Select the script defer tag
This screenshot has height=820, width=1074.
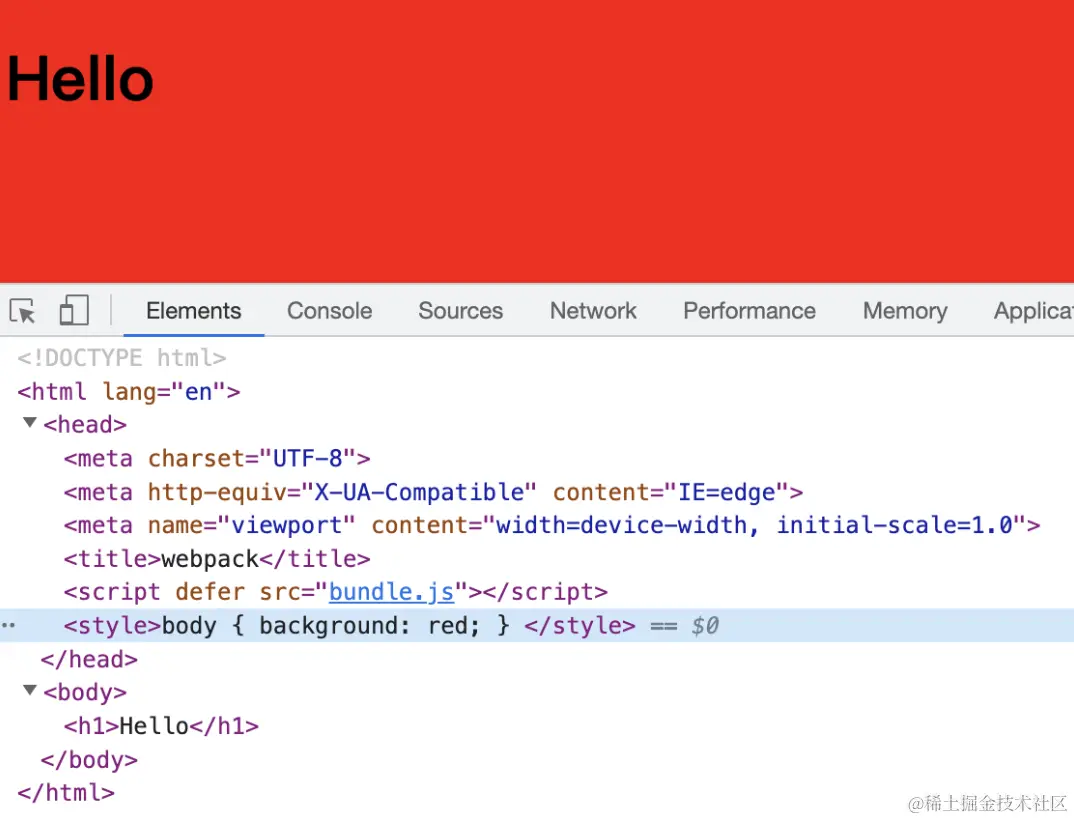[x=336, y=592]
